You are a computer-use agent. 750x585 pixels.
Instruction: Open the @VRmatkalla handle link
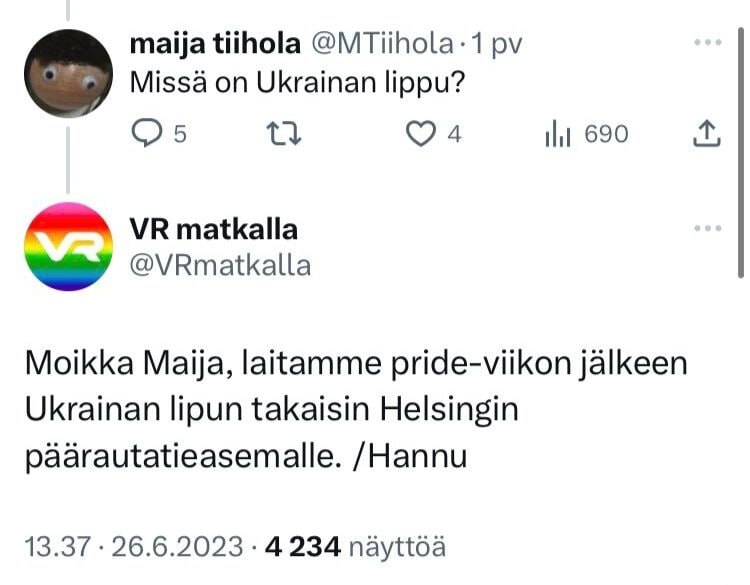(x=220, y=265)
